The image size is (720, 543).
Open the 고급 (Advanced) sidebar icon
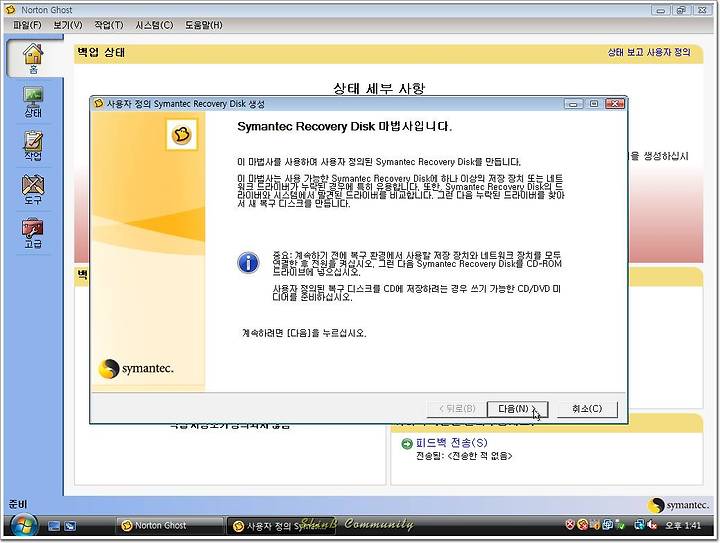[33, 233]
